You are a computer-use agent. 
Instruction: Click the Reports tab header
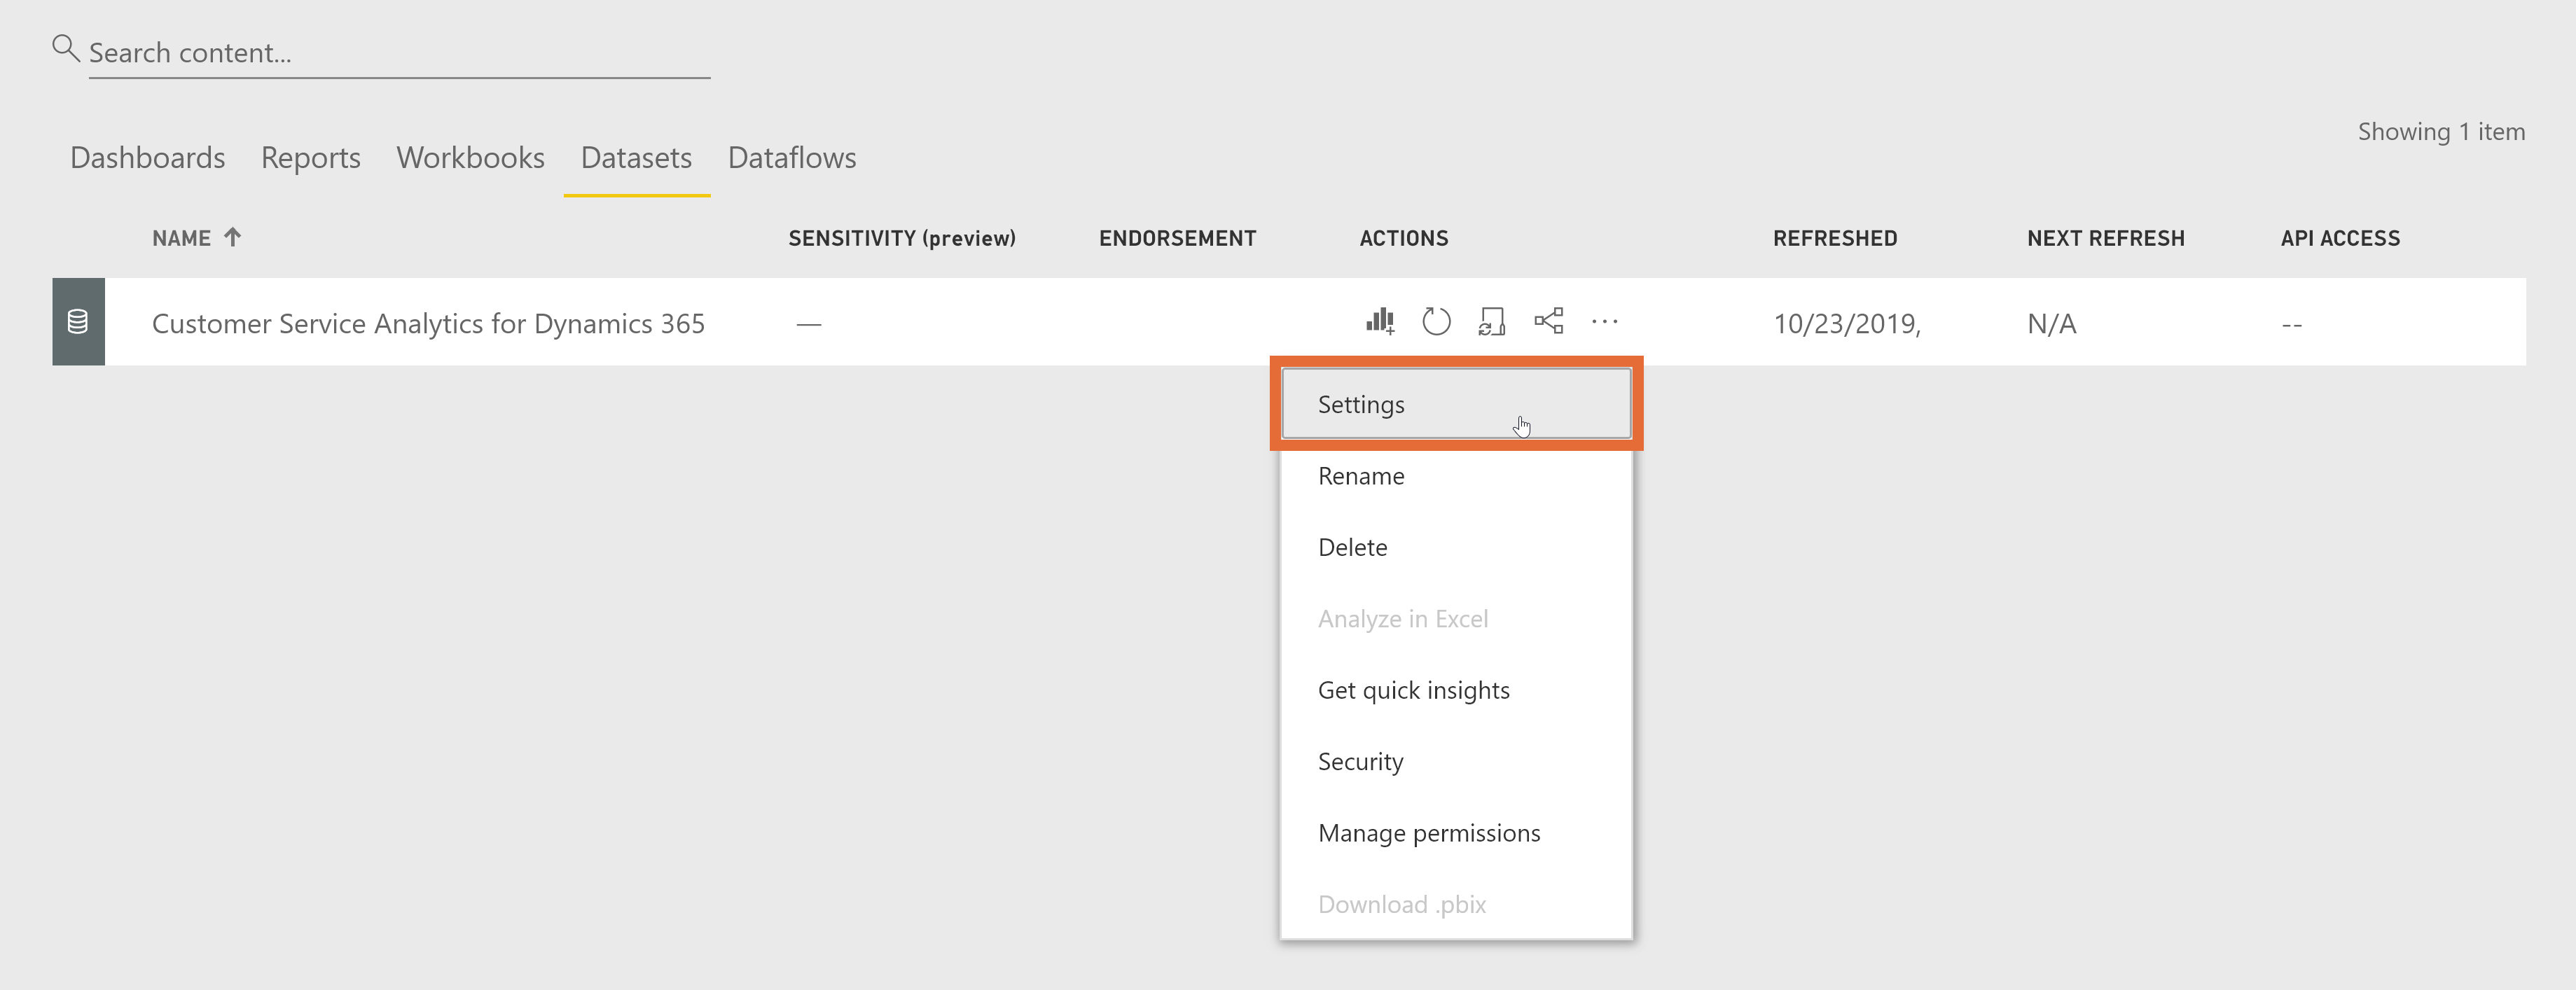pos(310,158)
